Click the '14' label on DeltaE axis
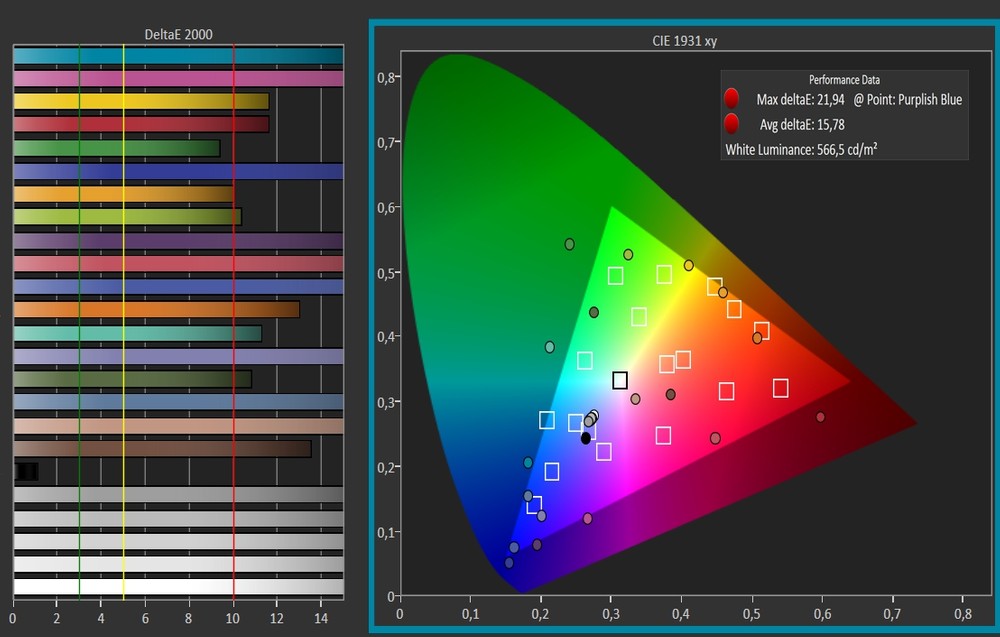The height and width of the screenshot is (637, 1000). click(321, 619)
